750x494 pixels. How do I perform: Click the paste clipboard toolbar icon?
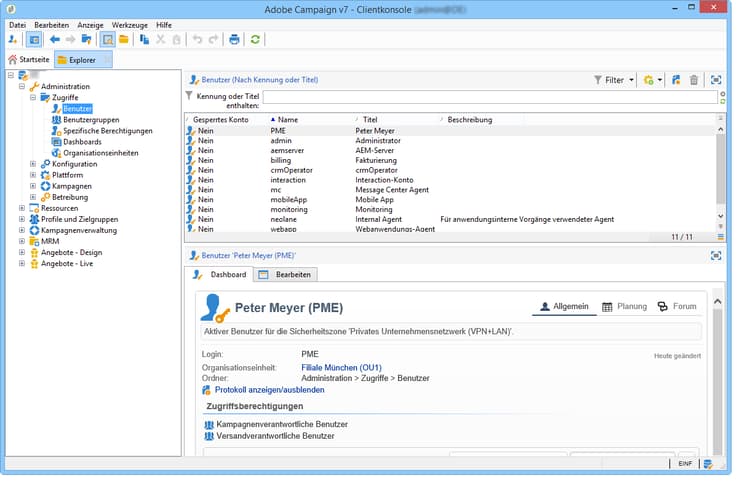click(176, 40)
